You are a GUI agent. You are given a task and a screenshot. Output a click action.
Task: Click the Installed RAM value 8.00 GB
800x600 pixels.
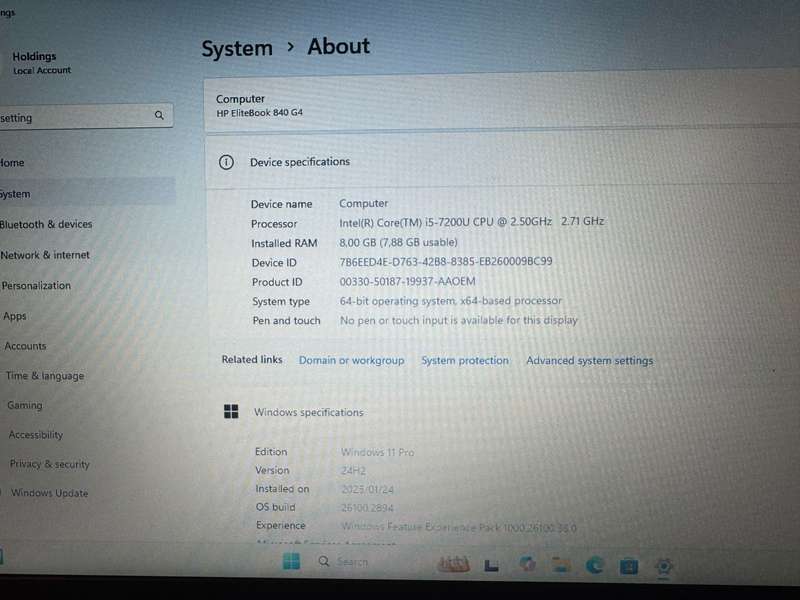point(398,242)
